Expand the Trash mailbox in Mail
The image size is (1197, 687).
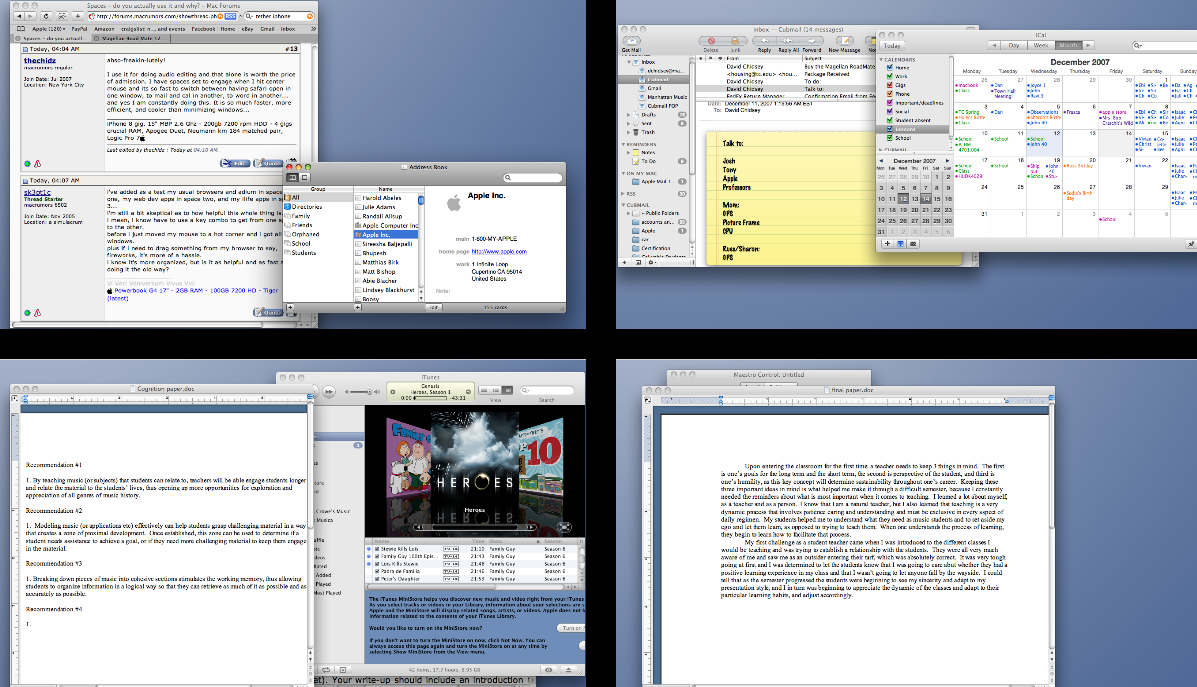(629, 132)
